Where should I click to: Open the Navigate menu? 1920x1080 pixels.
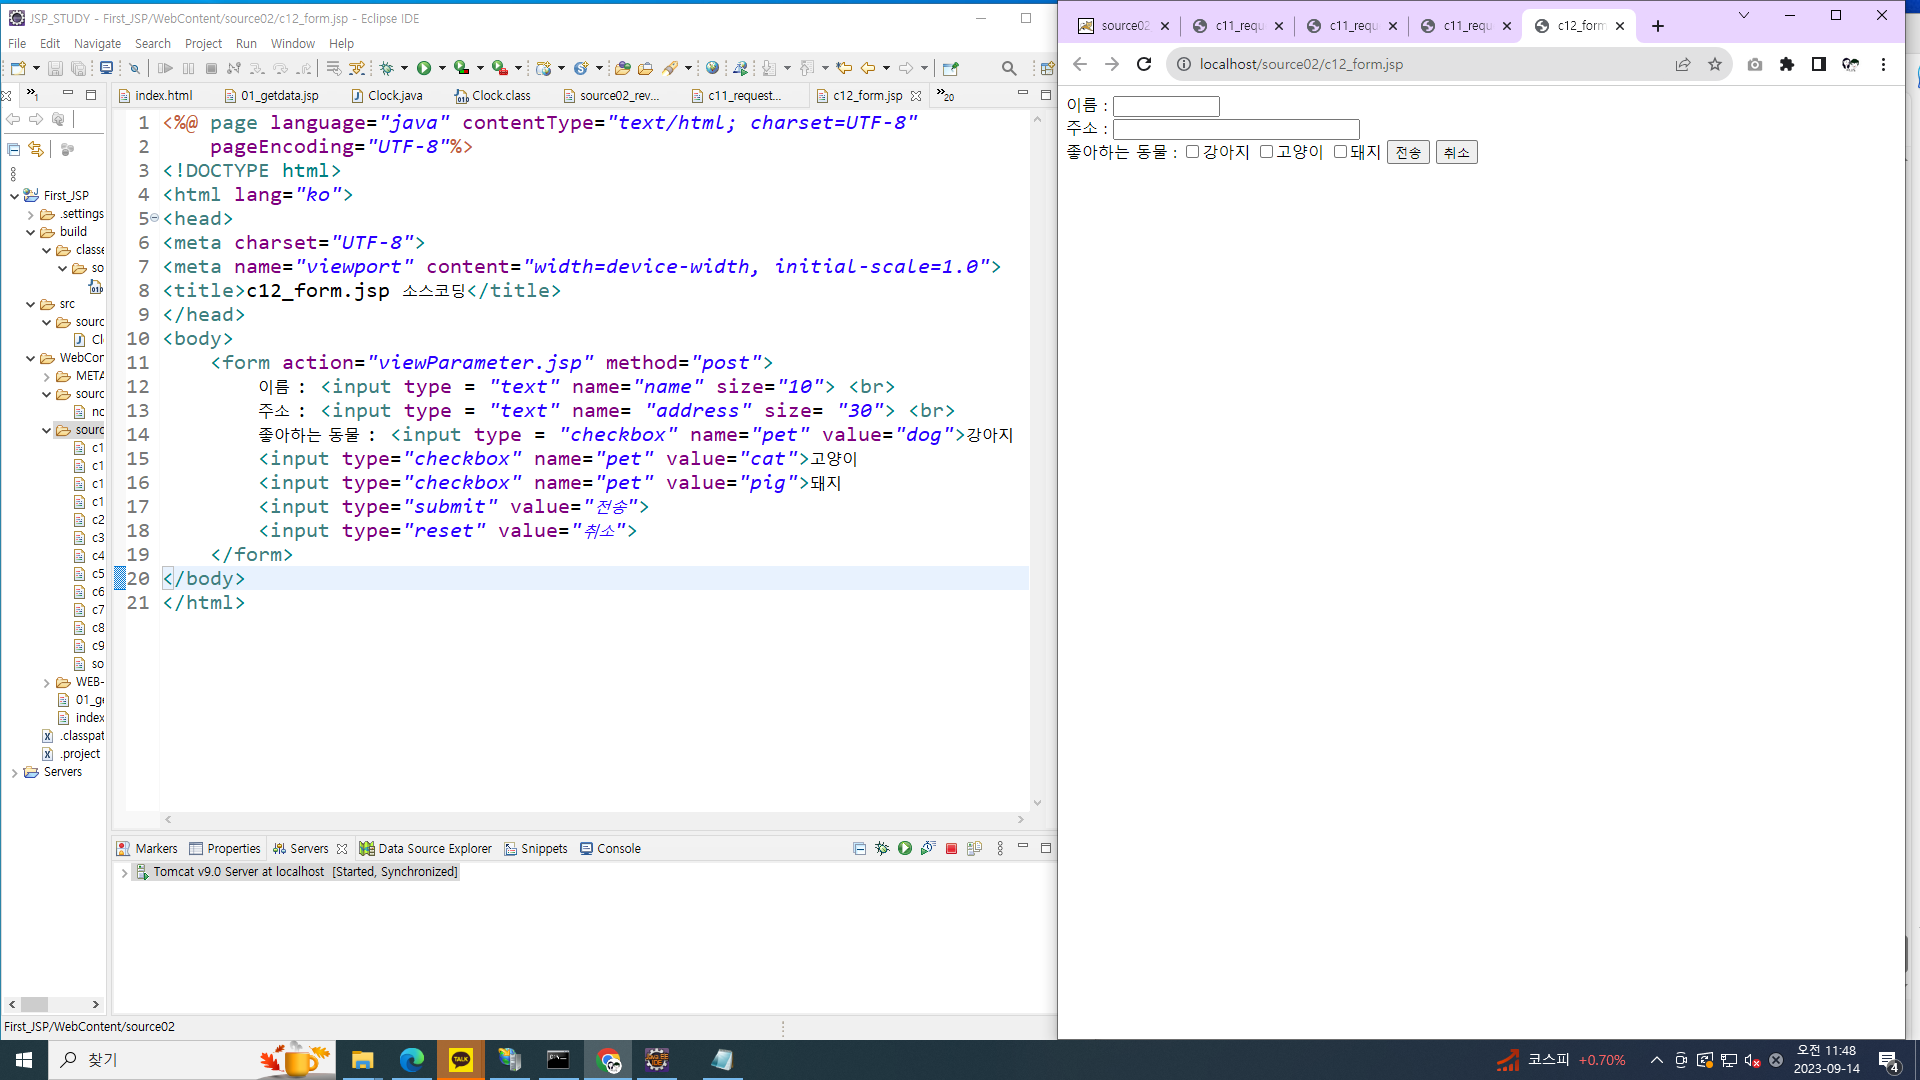click(97, 43)
